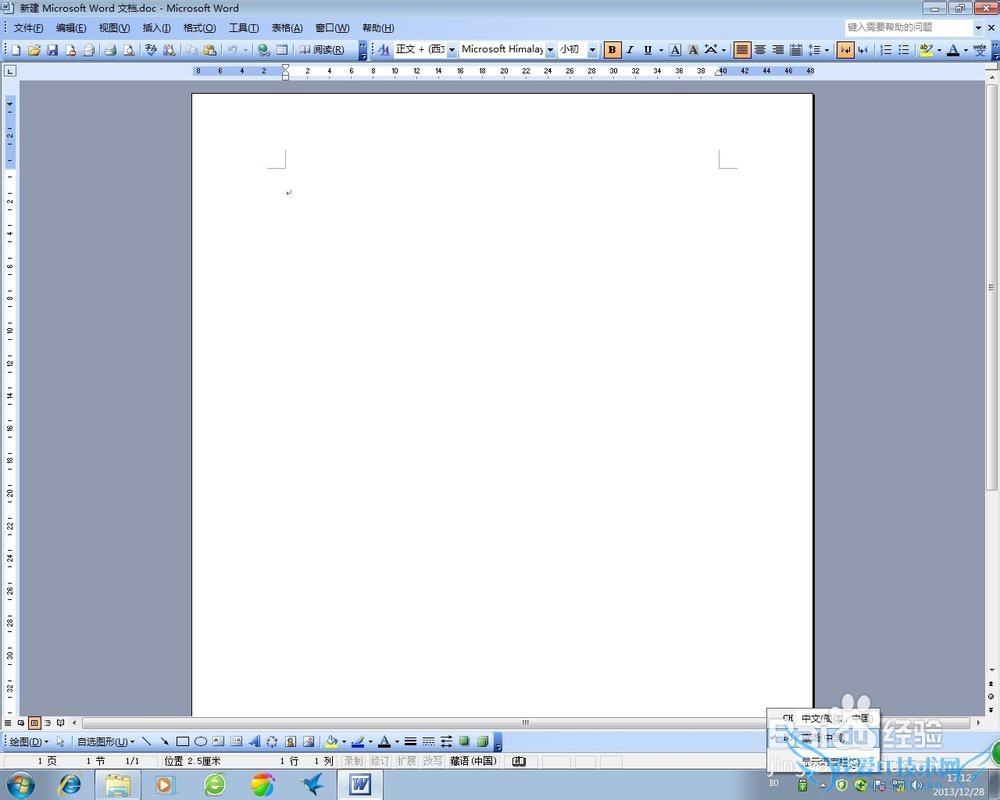Open Print Preview from the toolbar

pyautogui.click(x=129, y=50)
